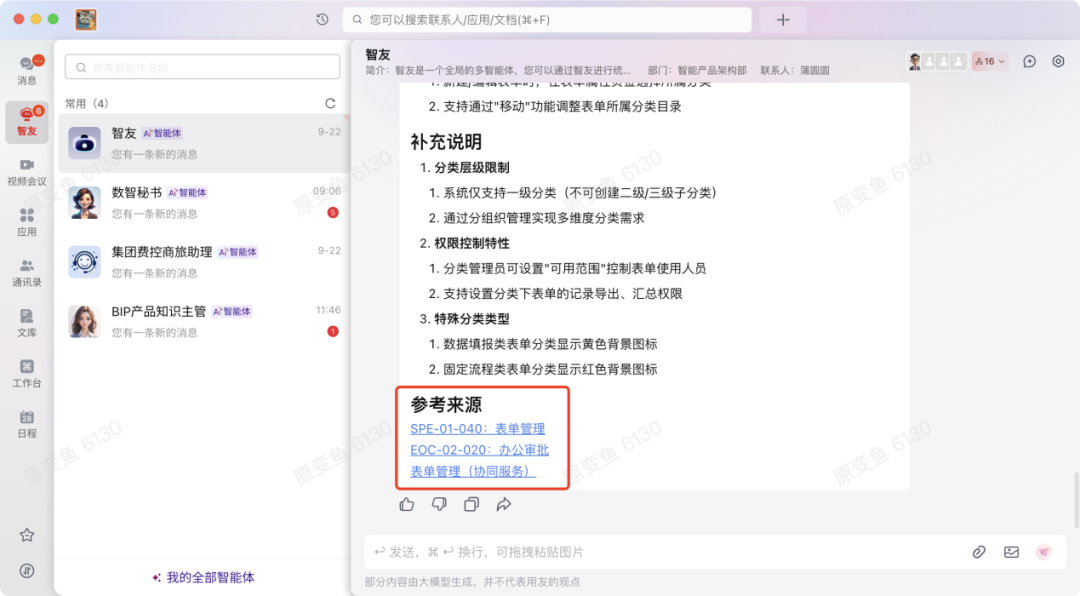Screen dimensions: 1080x596
Task: Click the 搜索智能体名称 search field
Action: pos(201,66)
